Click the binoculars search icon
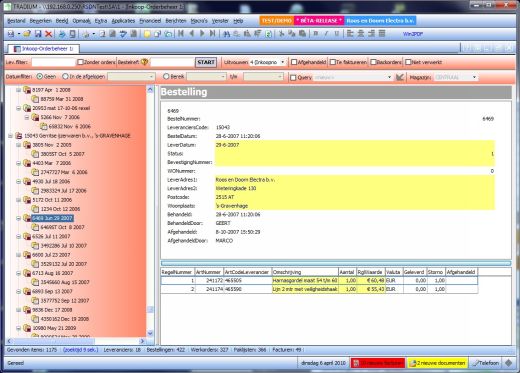Screen dimensions: 520x373 pyautogui.click(x=226, y=34)
